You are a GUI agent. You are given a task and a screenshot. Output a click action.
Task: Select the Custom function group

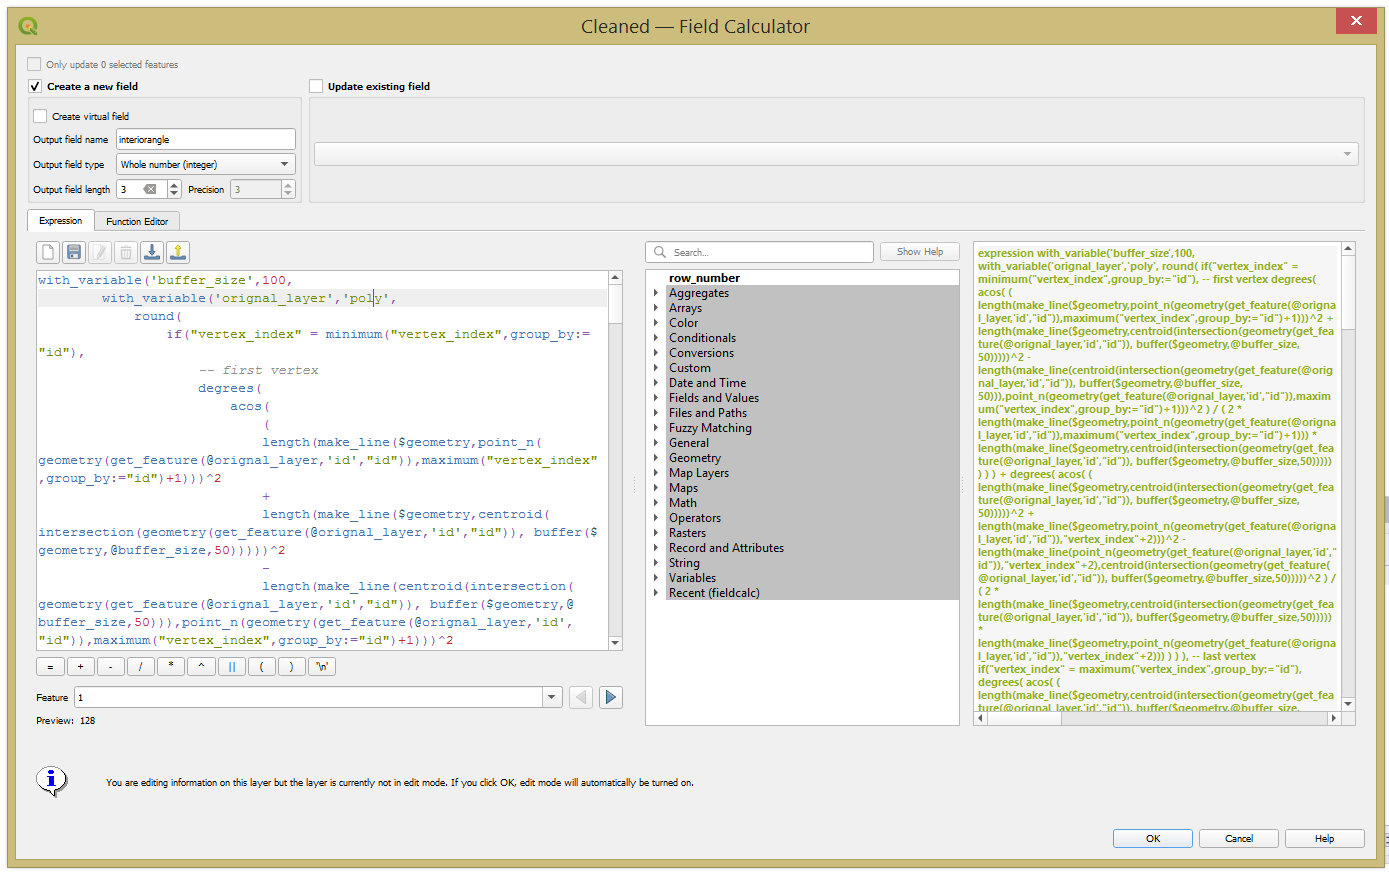click(690, 368)
